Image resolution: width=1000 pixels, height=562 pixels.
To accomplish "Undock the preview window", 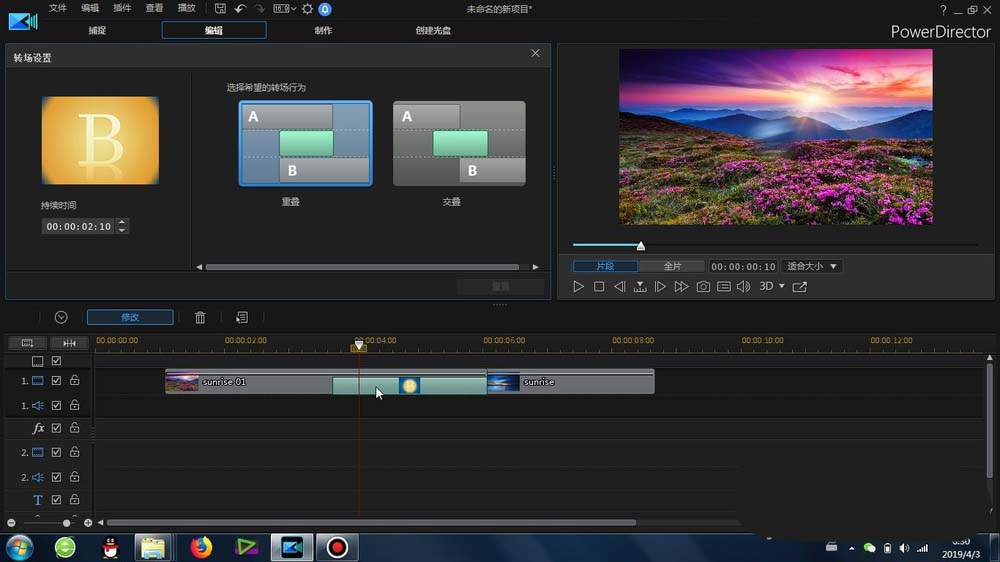I will tap(800, 287).
